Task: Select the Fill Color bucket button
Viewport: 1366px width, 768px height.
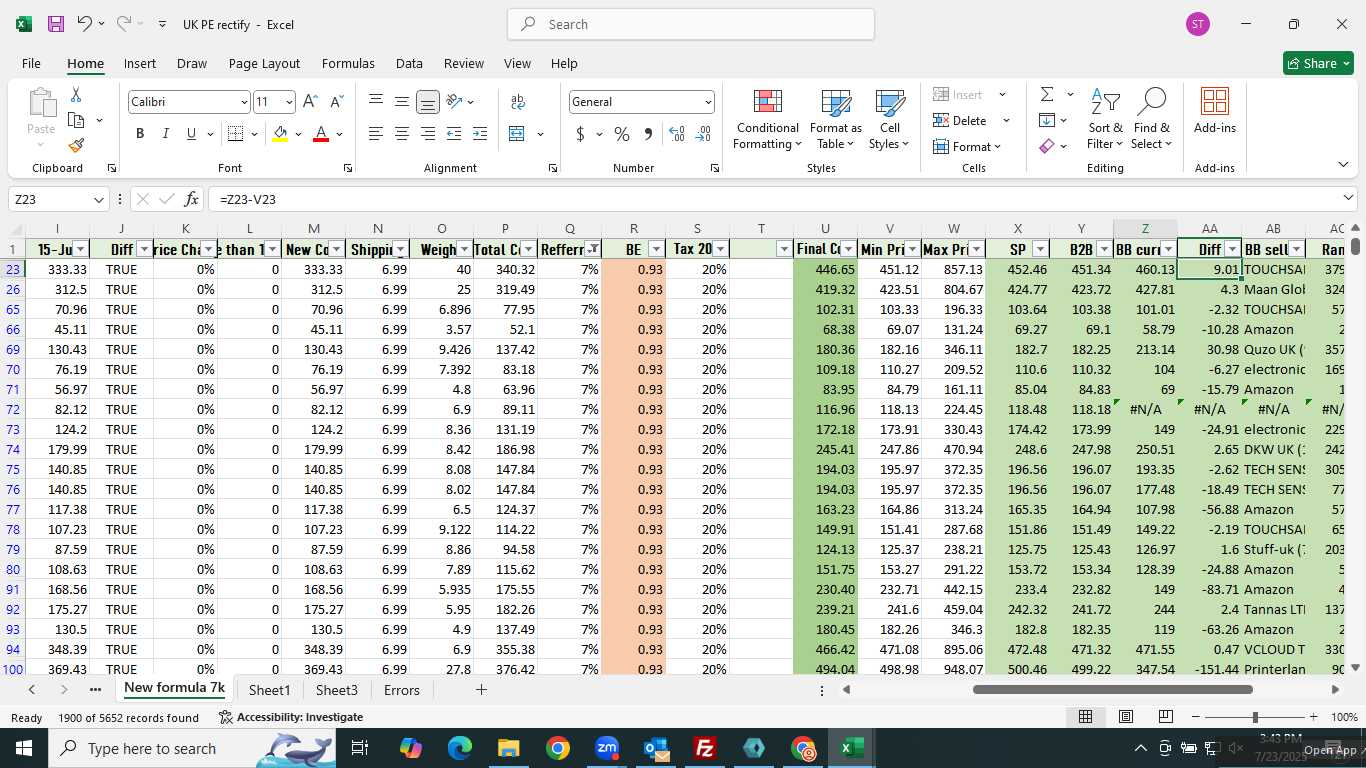Action: 280,133
